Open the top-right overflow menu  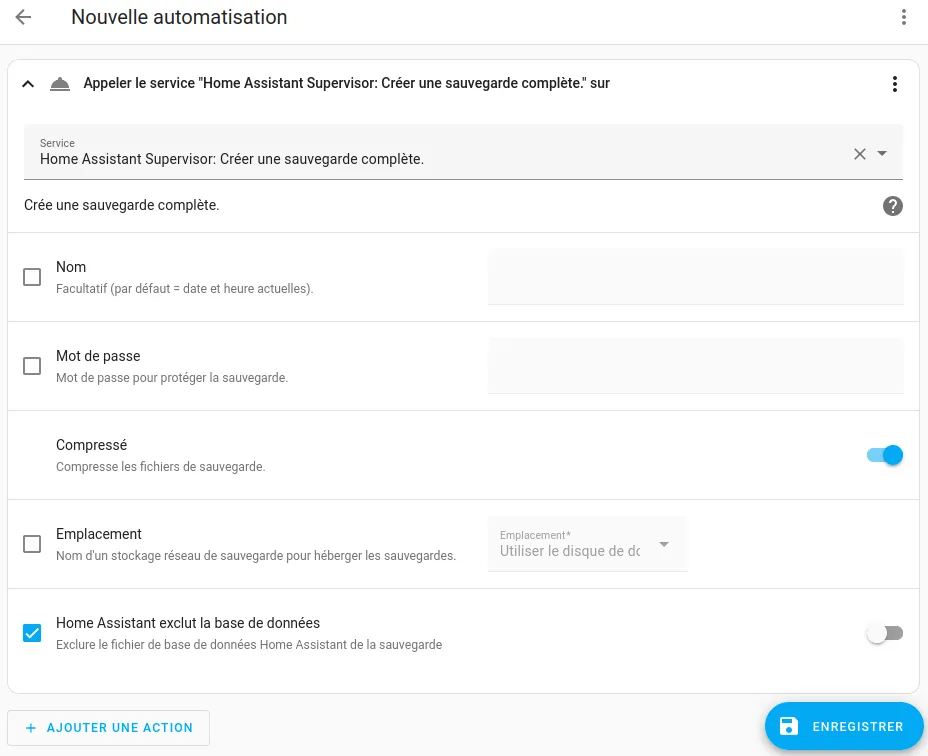[905, 17]
